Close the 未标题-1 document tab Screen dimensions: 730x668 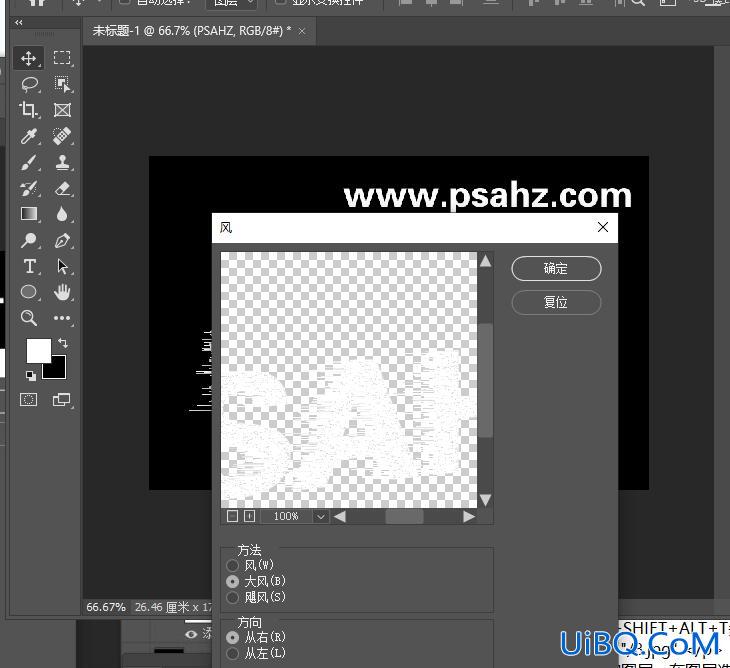[302, 31]
